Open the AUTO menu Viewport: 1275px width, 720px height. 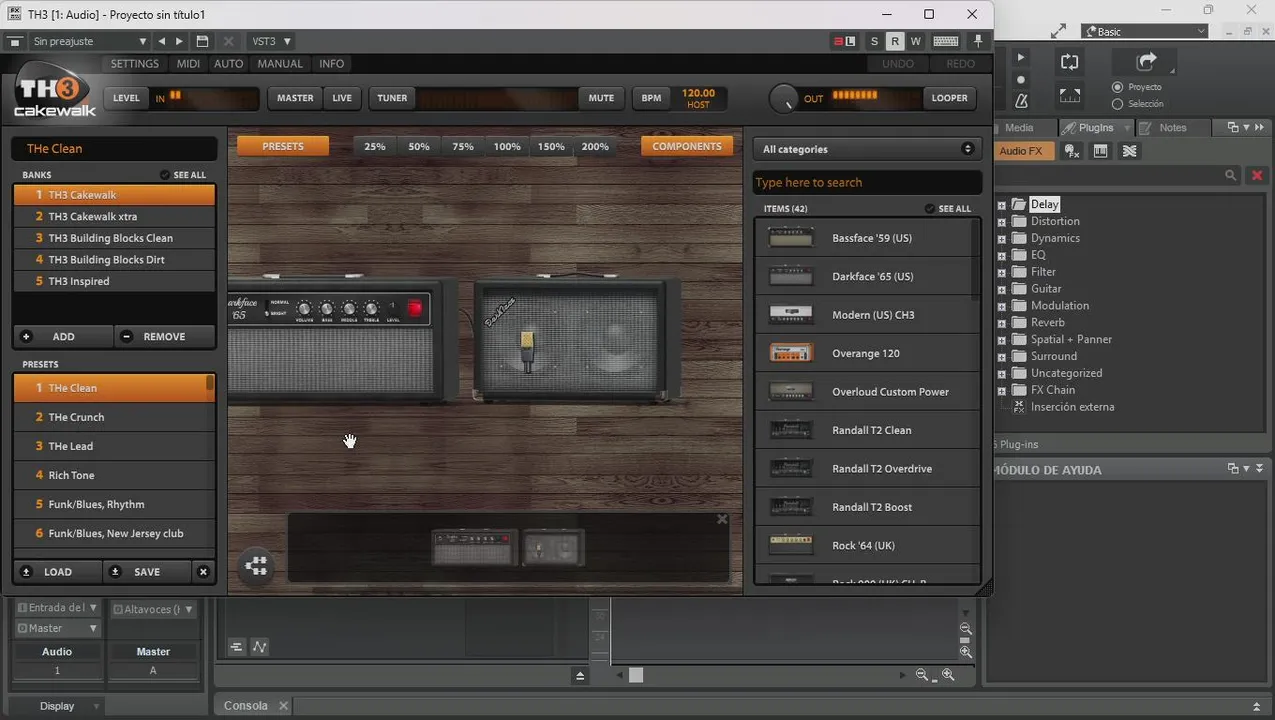click(x=229, y=64)
